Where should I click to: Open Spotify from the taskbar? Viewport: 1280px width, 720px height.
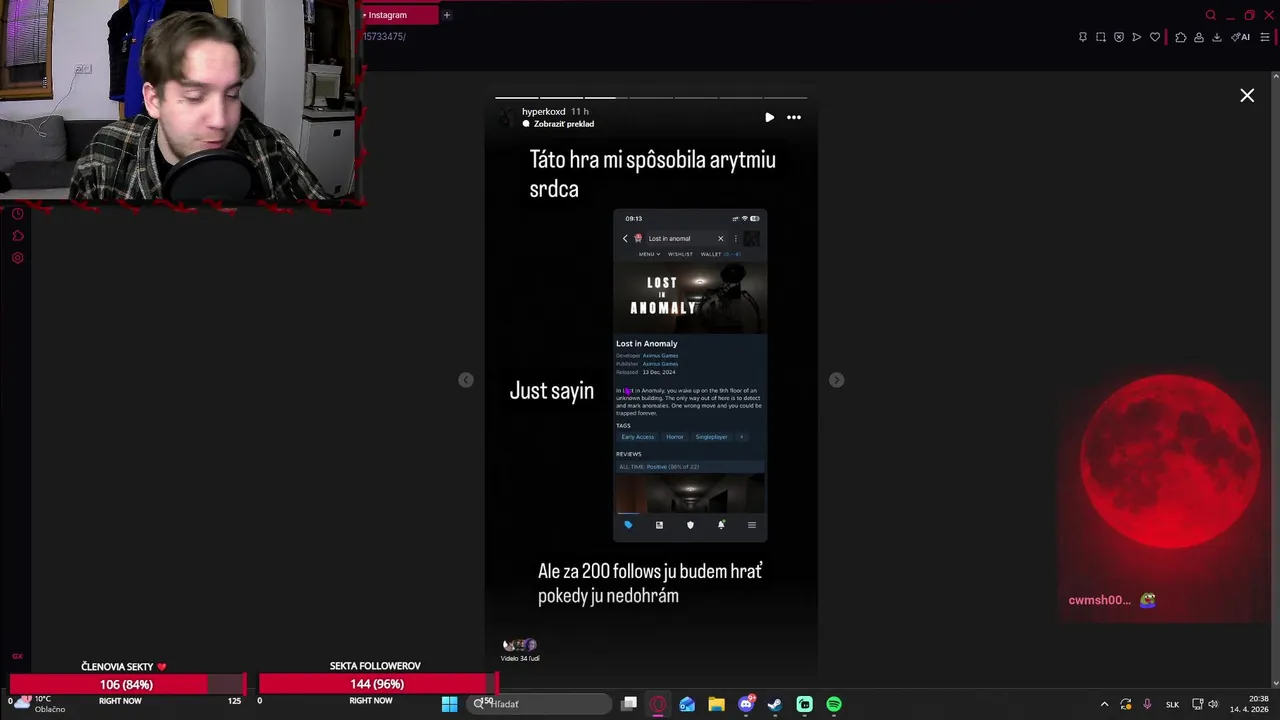834,704
